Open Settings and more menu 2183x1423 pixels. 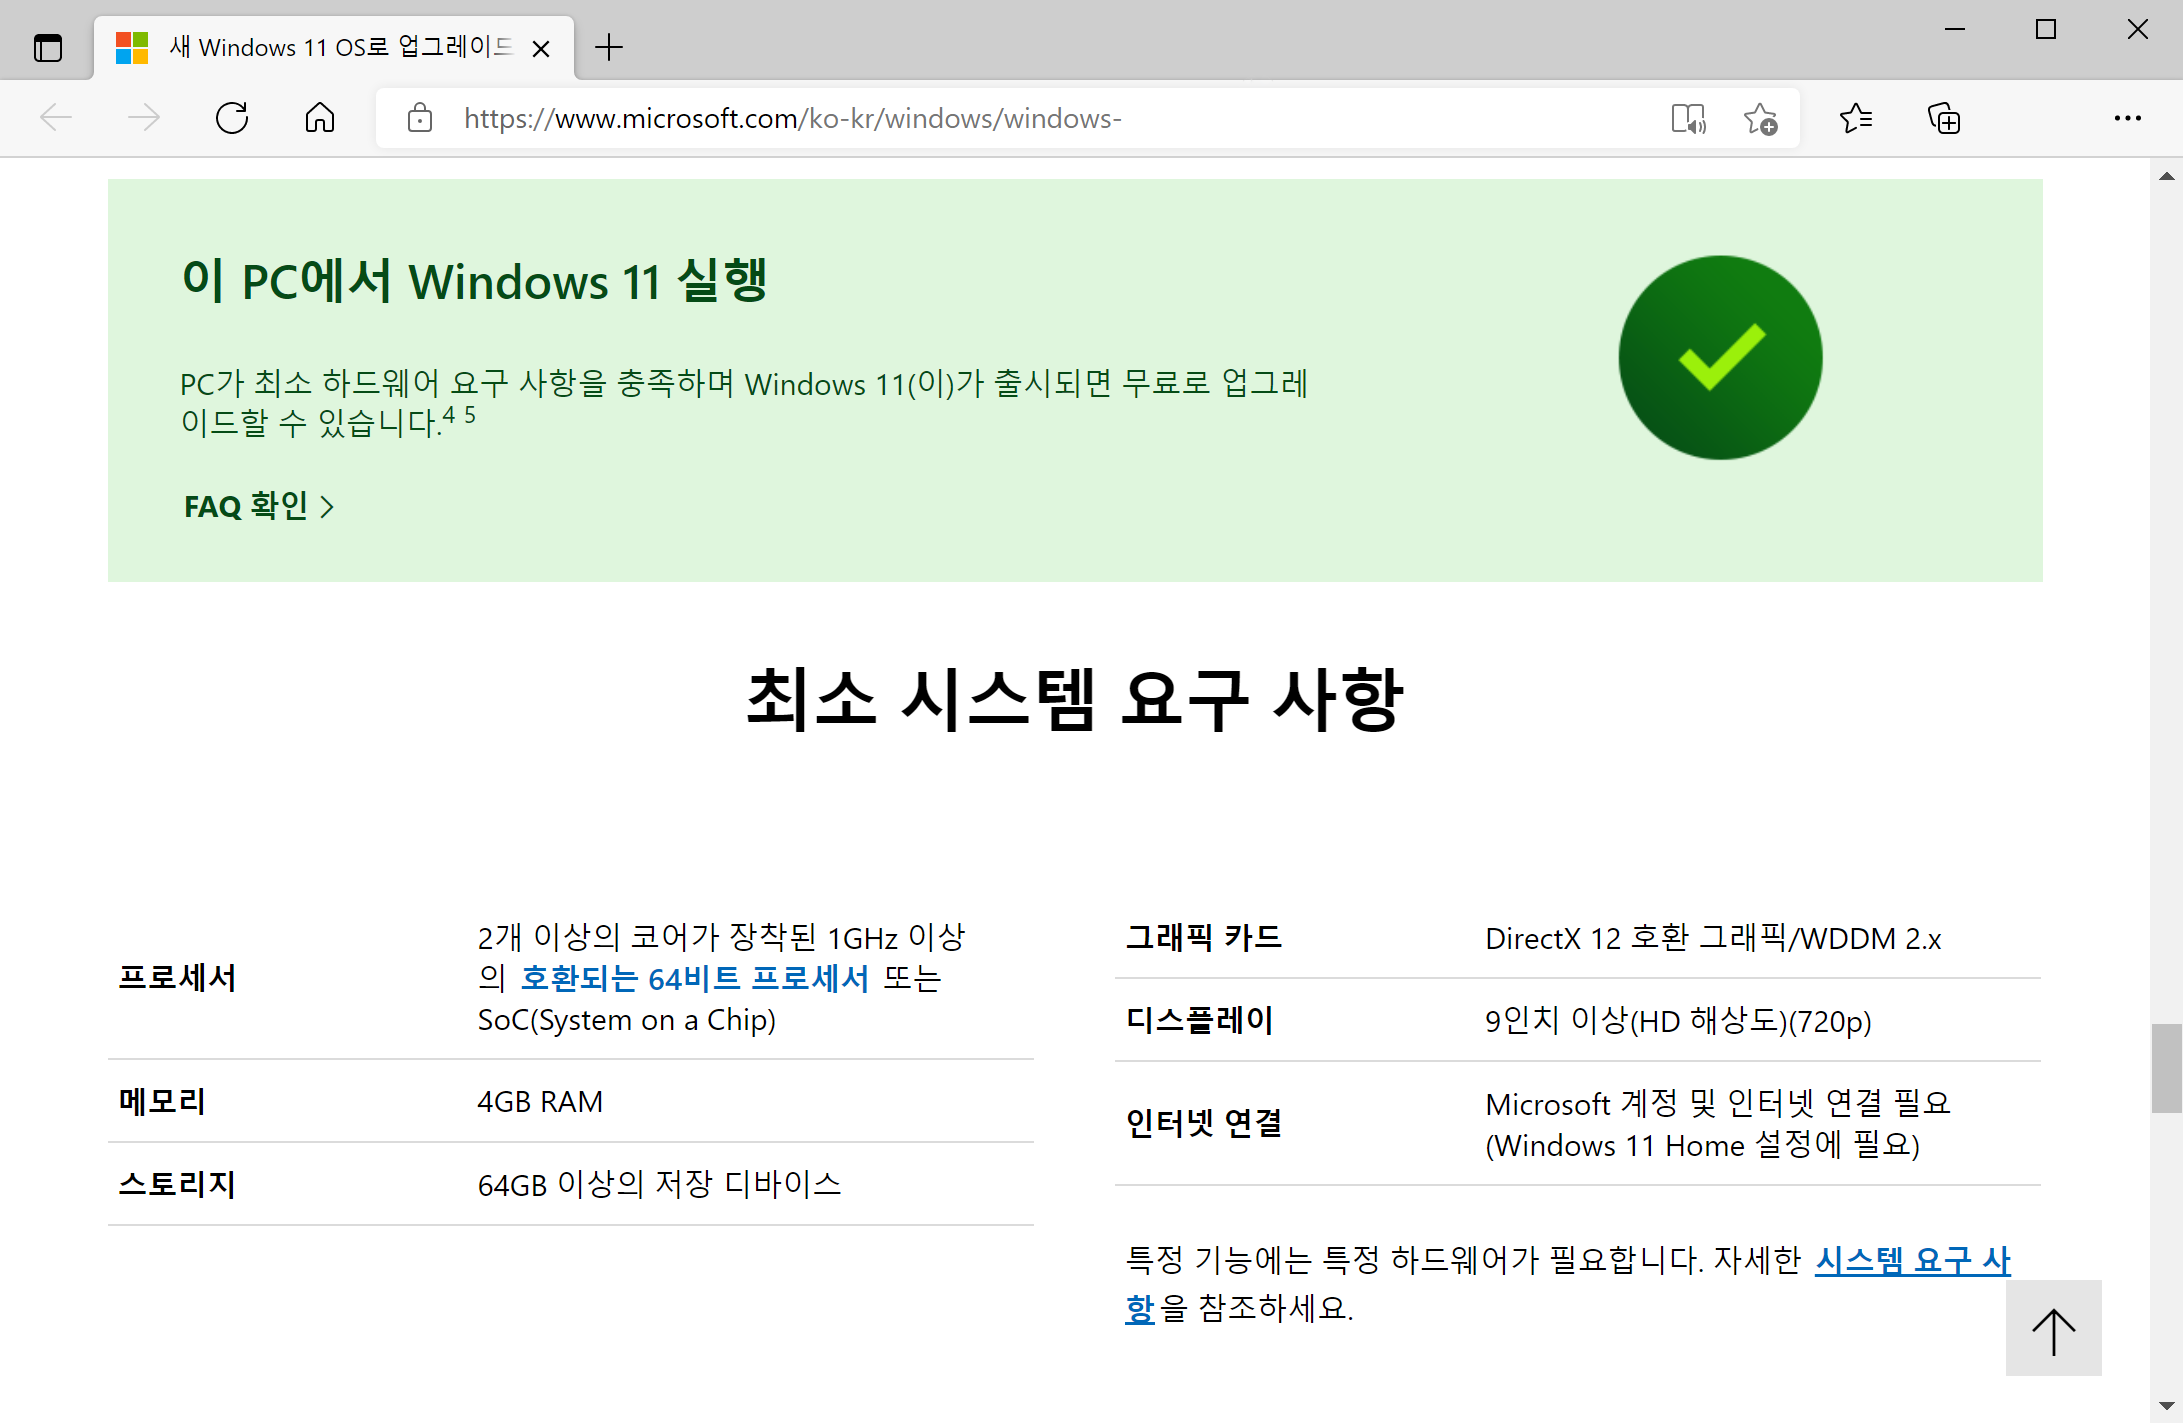tap(2128, 118)
